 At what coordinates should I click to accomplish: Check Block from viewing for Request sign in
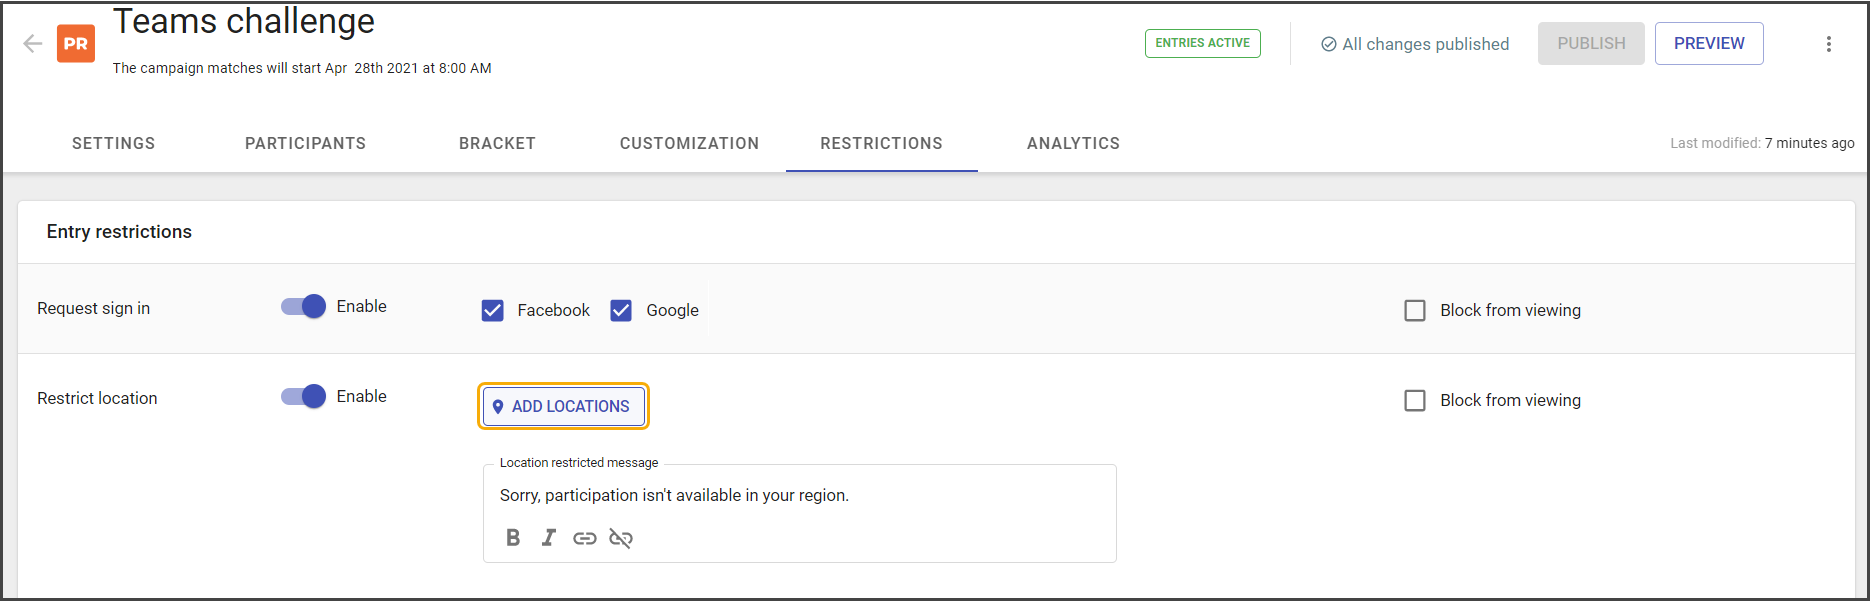click(1415, 310)
